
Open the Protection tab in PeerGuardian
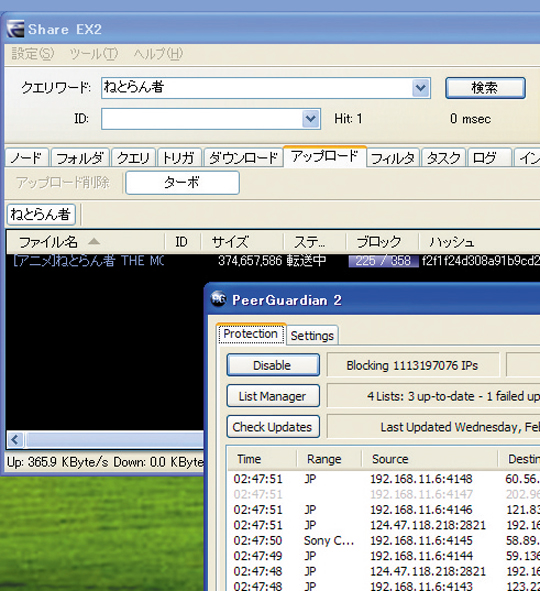pos(251,334)
